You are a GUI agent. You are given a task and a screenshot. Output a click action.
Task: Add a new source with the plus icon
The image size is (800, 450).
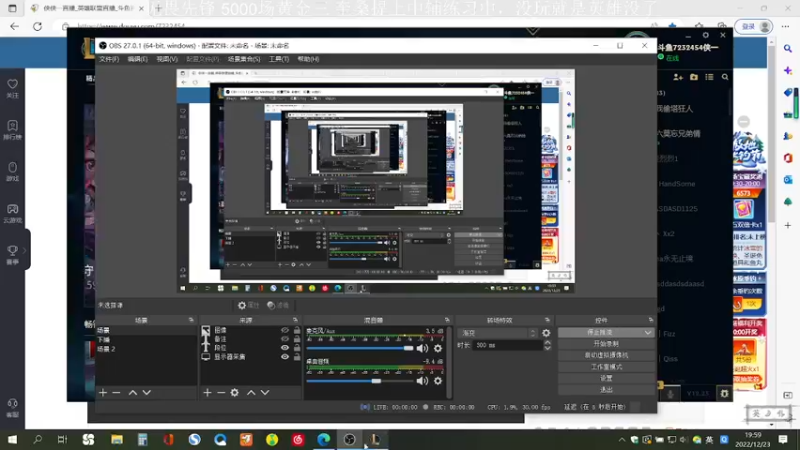[207, 392]
